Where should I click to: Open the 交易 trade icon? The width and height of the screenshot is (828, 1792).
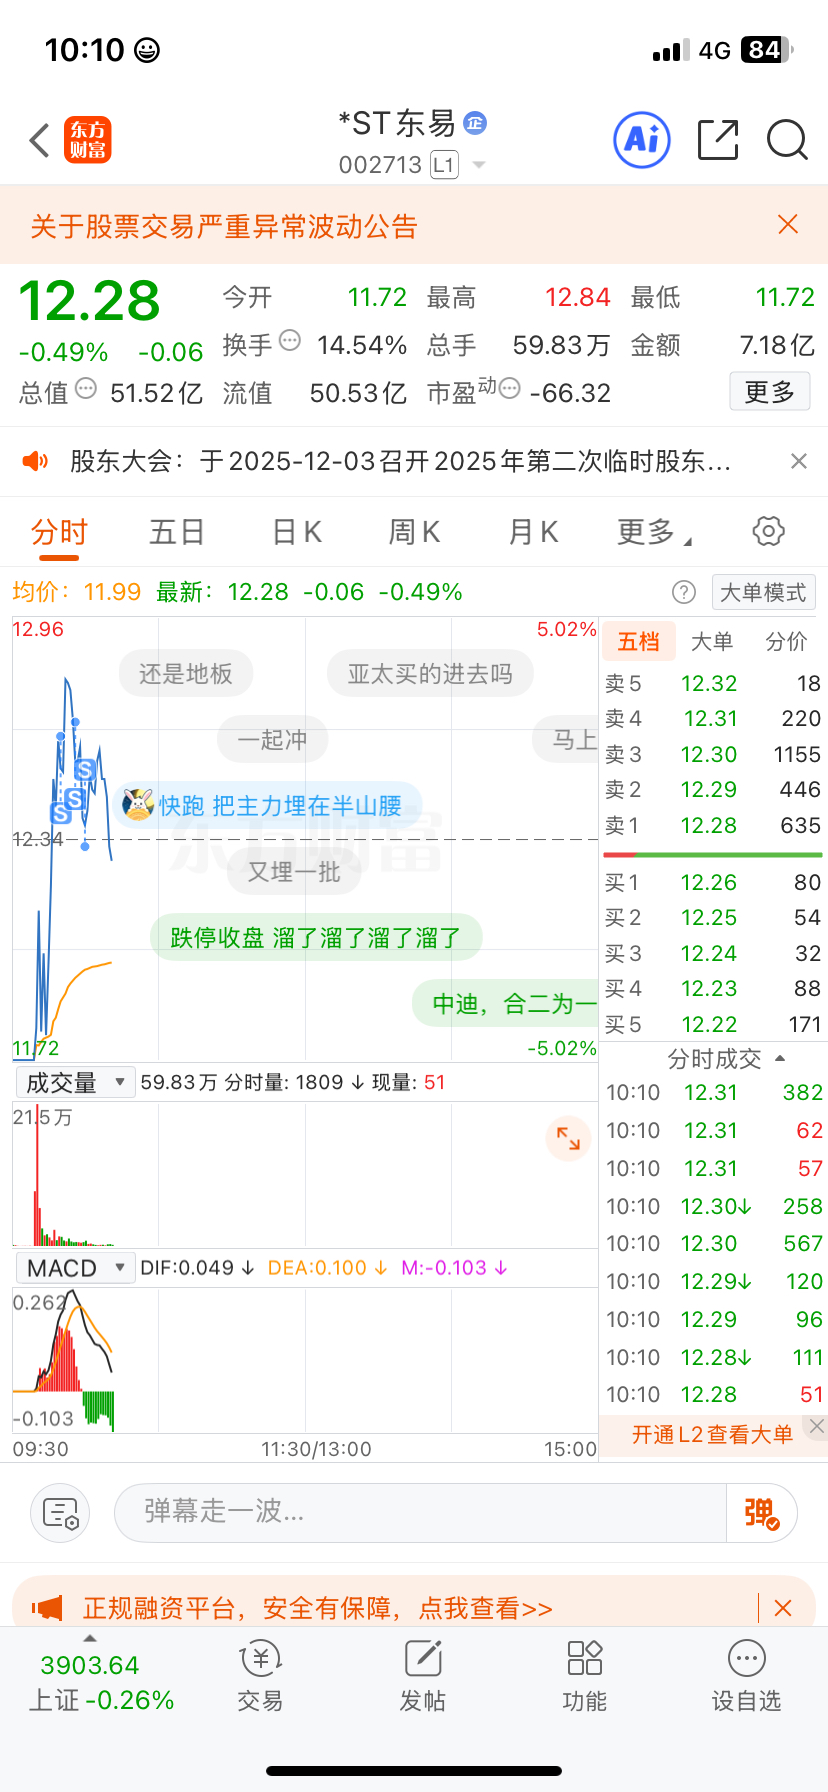point(260,1677)
